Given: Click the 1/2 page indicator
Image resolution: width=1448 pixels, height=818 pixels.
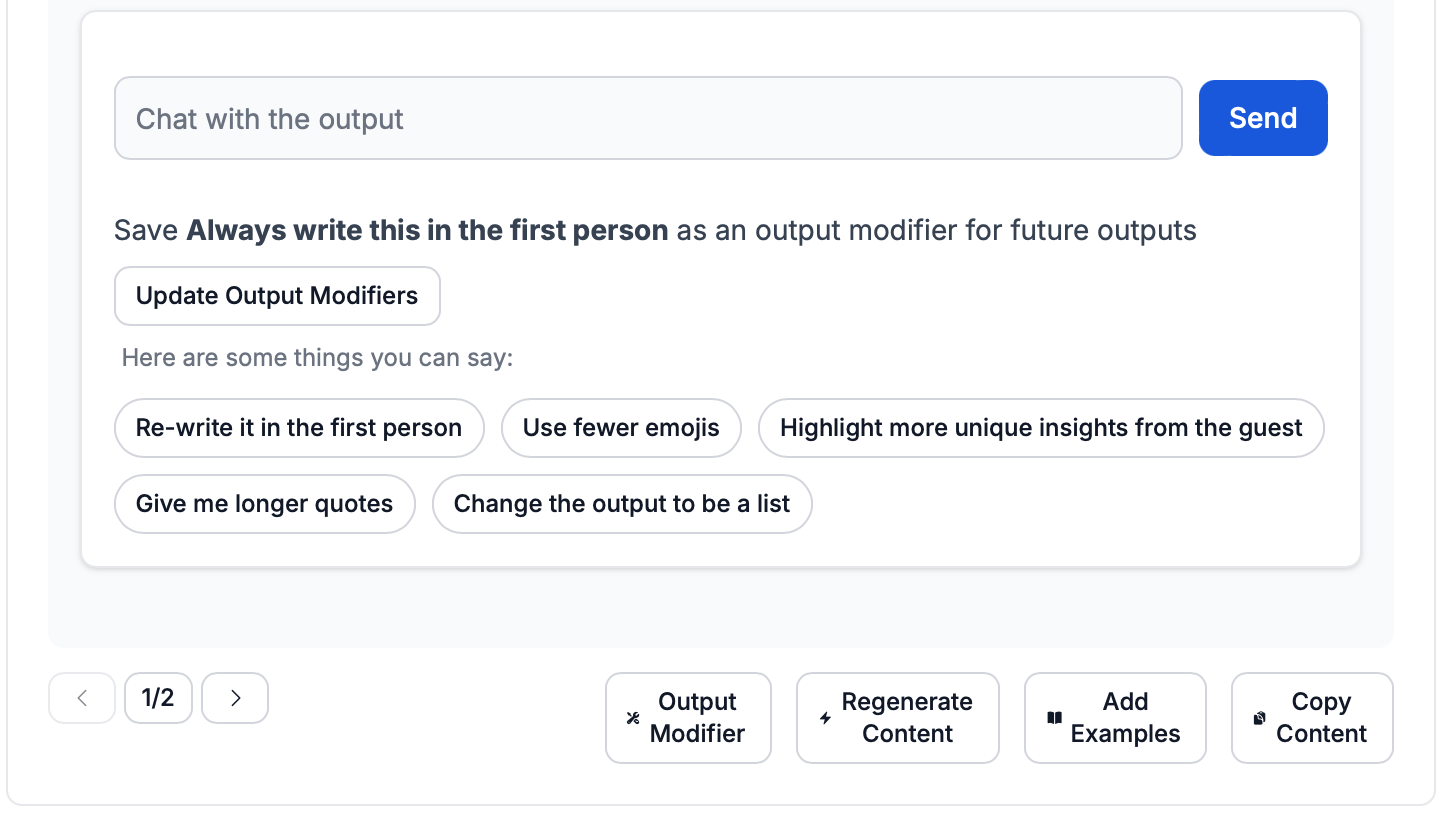Looking at the screenshot, I should pyautogui.click(x=158, y=698).
